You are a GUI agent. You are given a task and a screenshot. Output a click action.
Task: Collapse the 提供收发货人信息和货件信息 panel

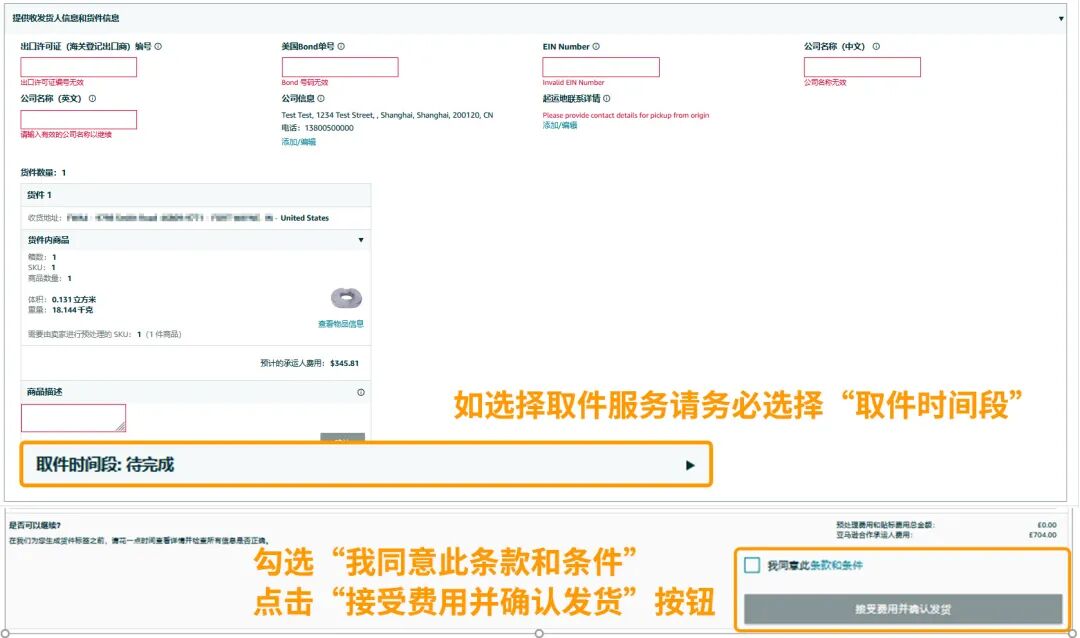[x=1063, y=17]
